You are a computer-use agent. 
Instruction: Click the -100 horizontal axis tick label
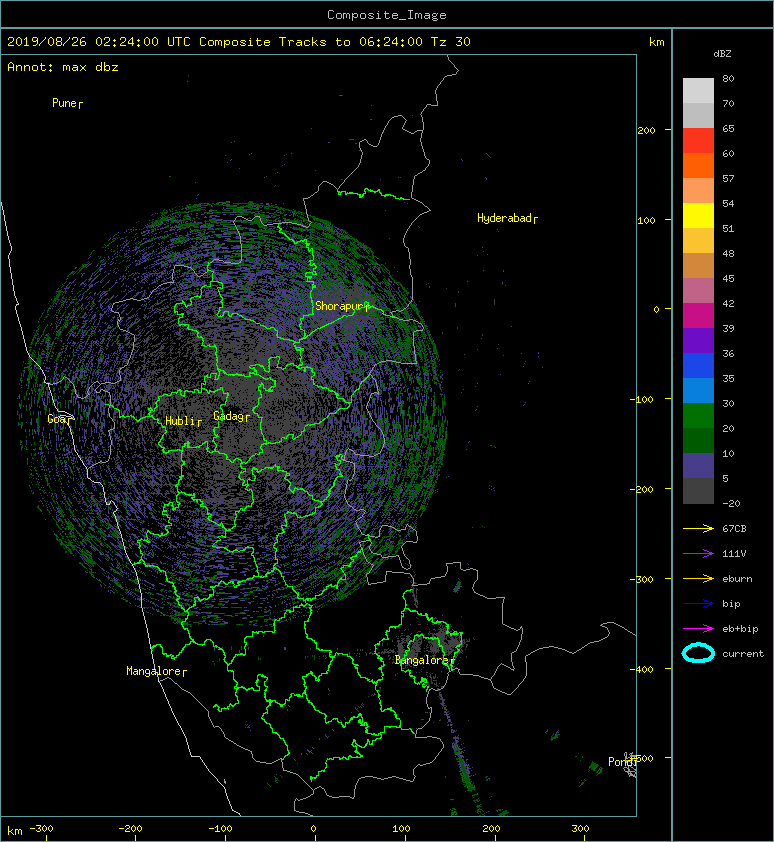(220, 829)
